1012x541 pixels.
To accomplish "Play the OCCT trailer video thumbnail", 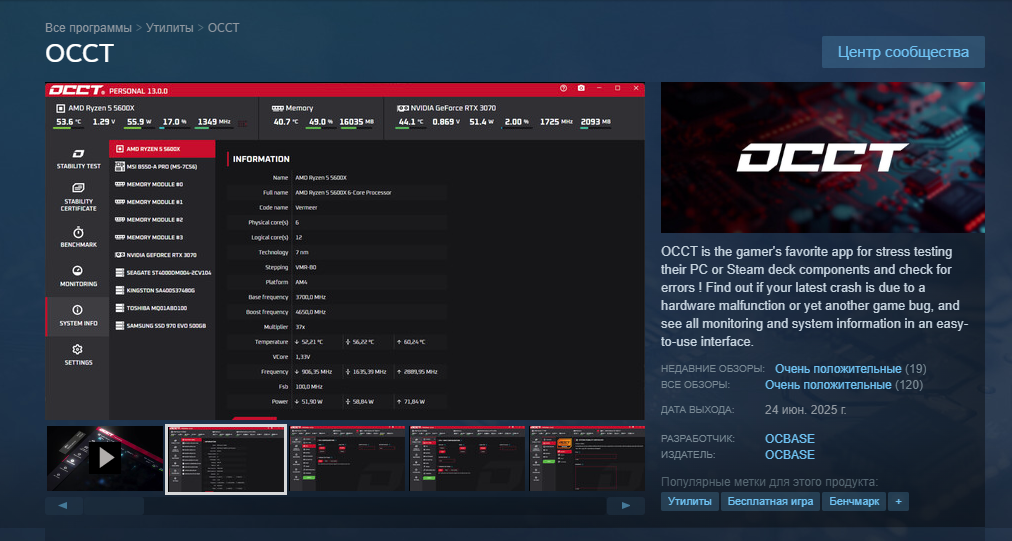I will (104, 458).
